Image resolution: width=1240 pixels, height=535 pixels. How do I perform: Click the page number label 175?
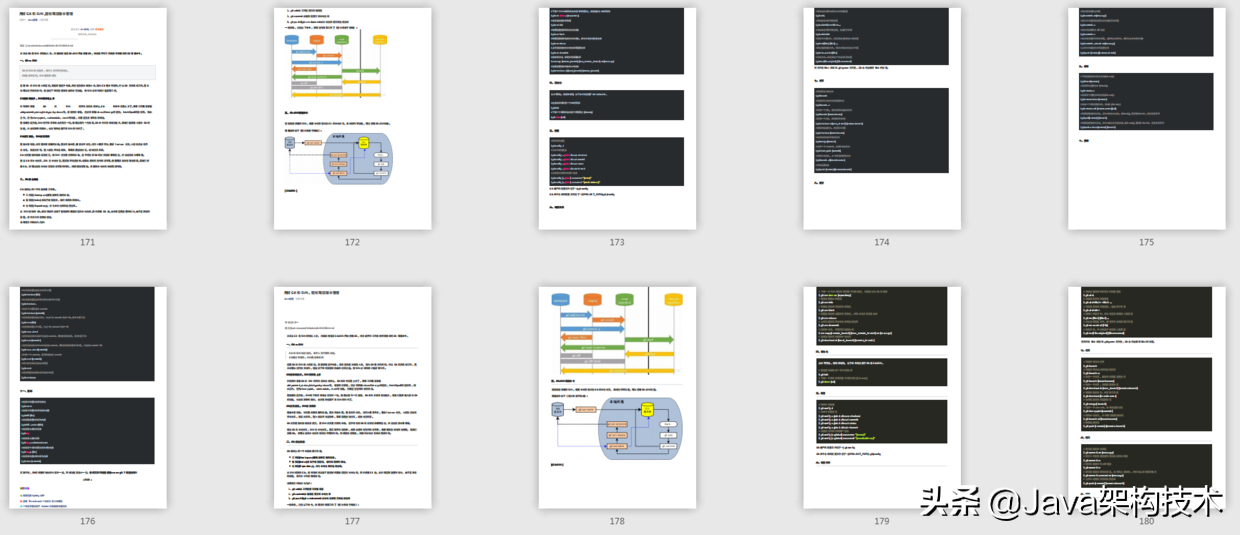point(1146,242)
